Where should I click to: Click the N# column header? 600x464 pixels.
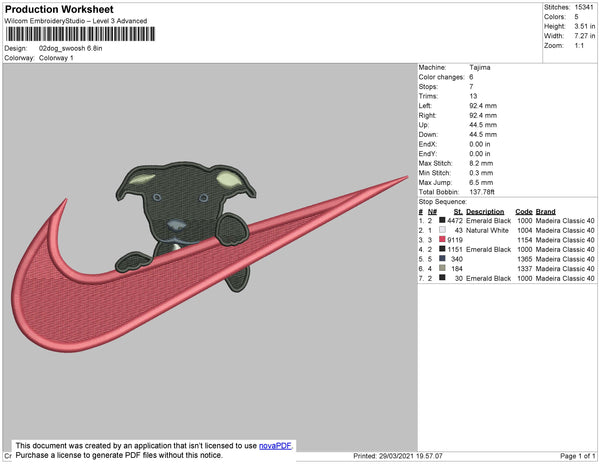coord(432,212)
